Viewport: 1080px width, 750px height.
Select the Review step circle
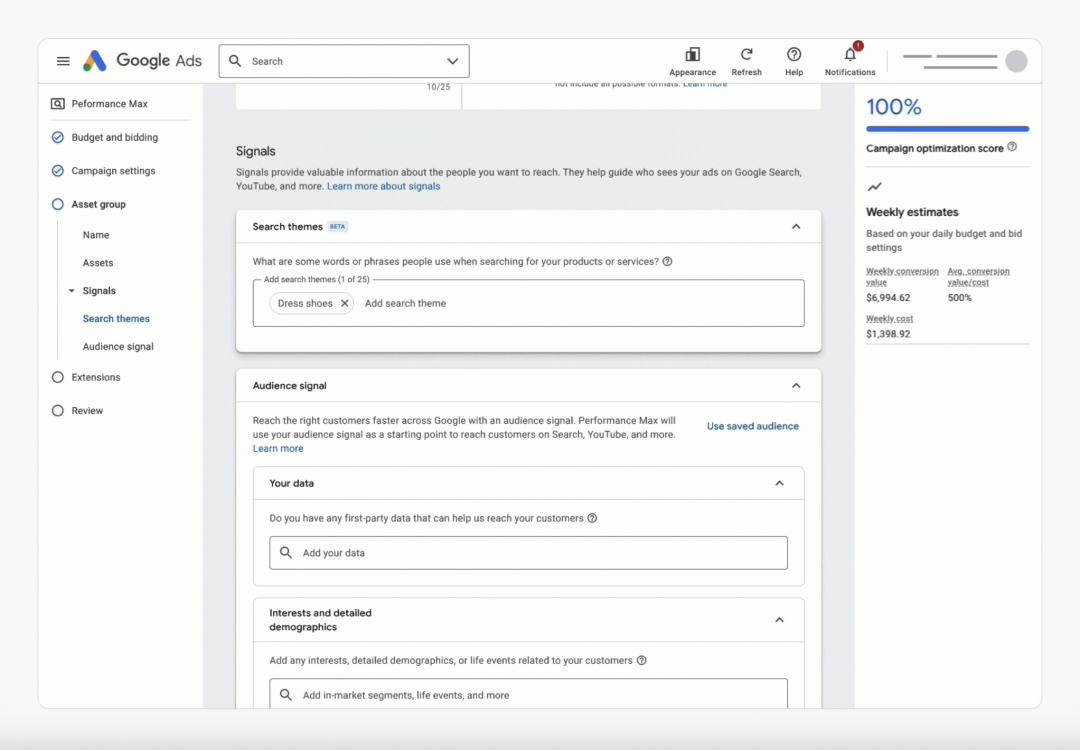point(58,410)
